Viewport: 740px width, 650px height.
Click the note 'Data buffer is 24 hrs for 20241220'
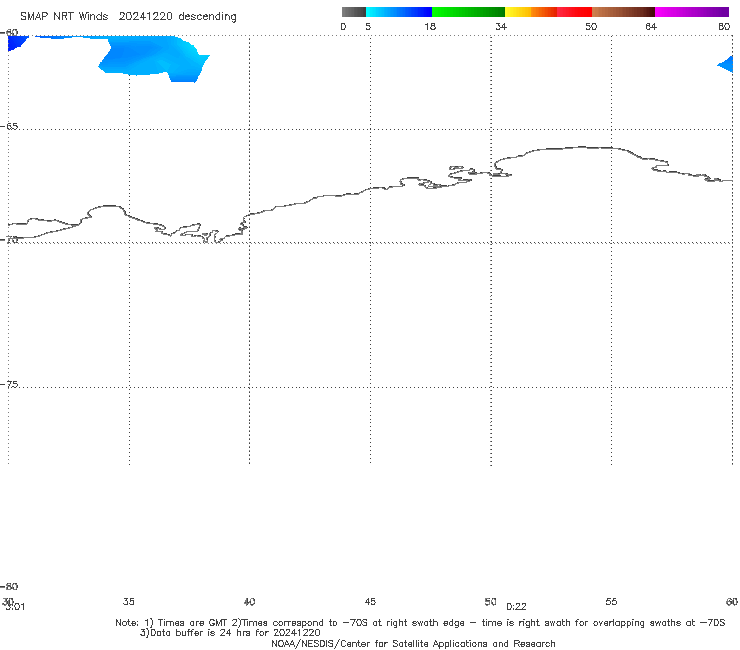pos(230,633)
